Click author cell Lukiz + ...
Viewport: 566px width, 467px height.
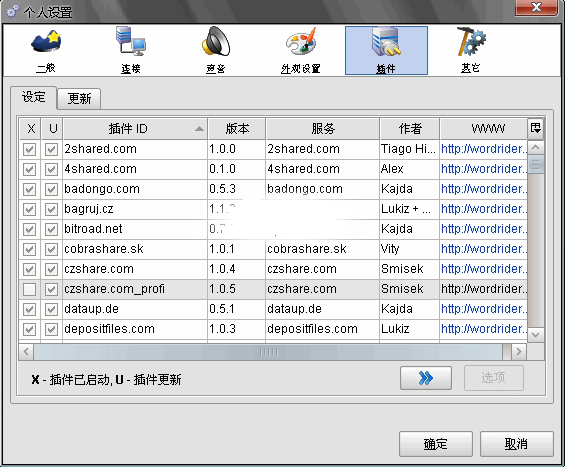(410, 209)
